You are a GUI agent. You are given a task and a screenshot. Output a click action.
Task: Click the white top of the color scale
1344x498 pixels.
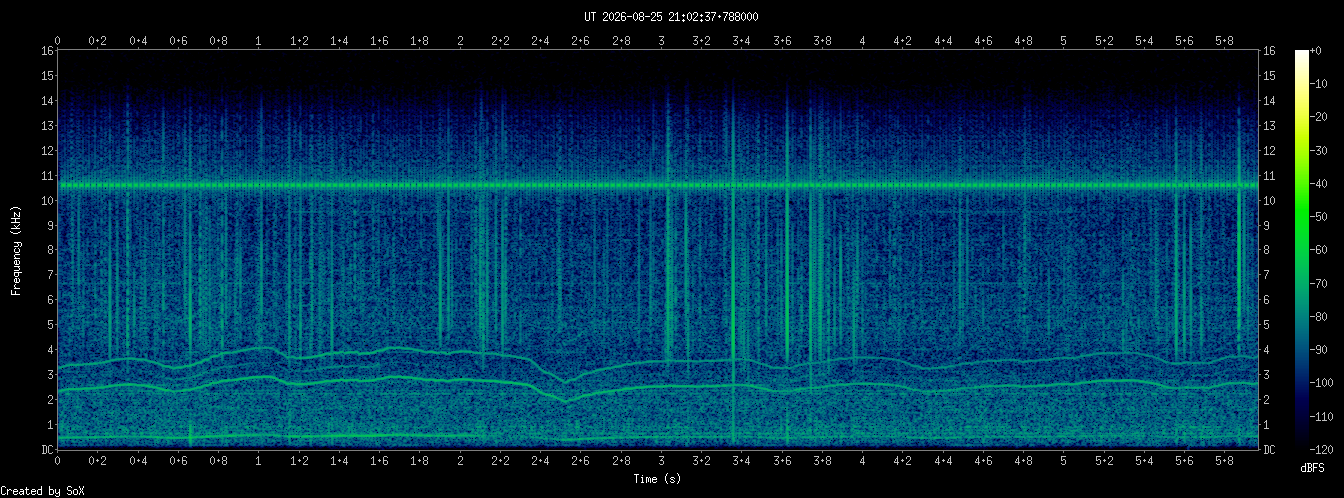click(1302, 55)
